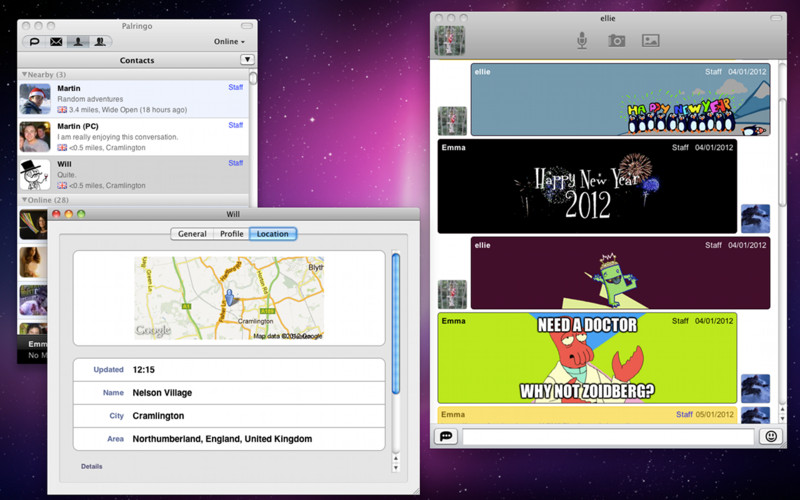The image size is (800, 500).
Task: Open the Why Not Zoidberg meme image
Action: pyautogui.click(x=587, y=358)
